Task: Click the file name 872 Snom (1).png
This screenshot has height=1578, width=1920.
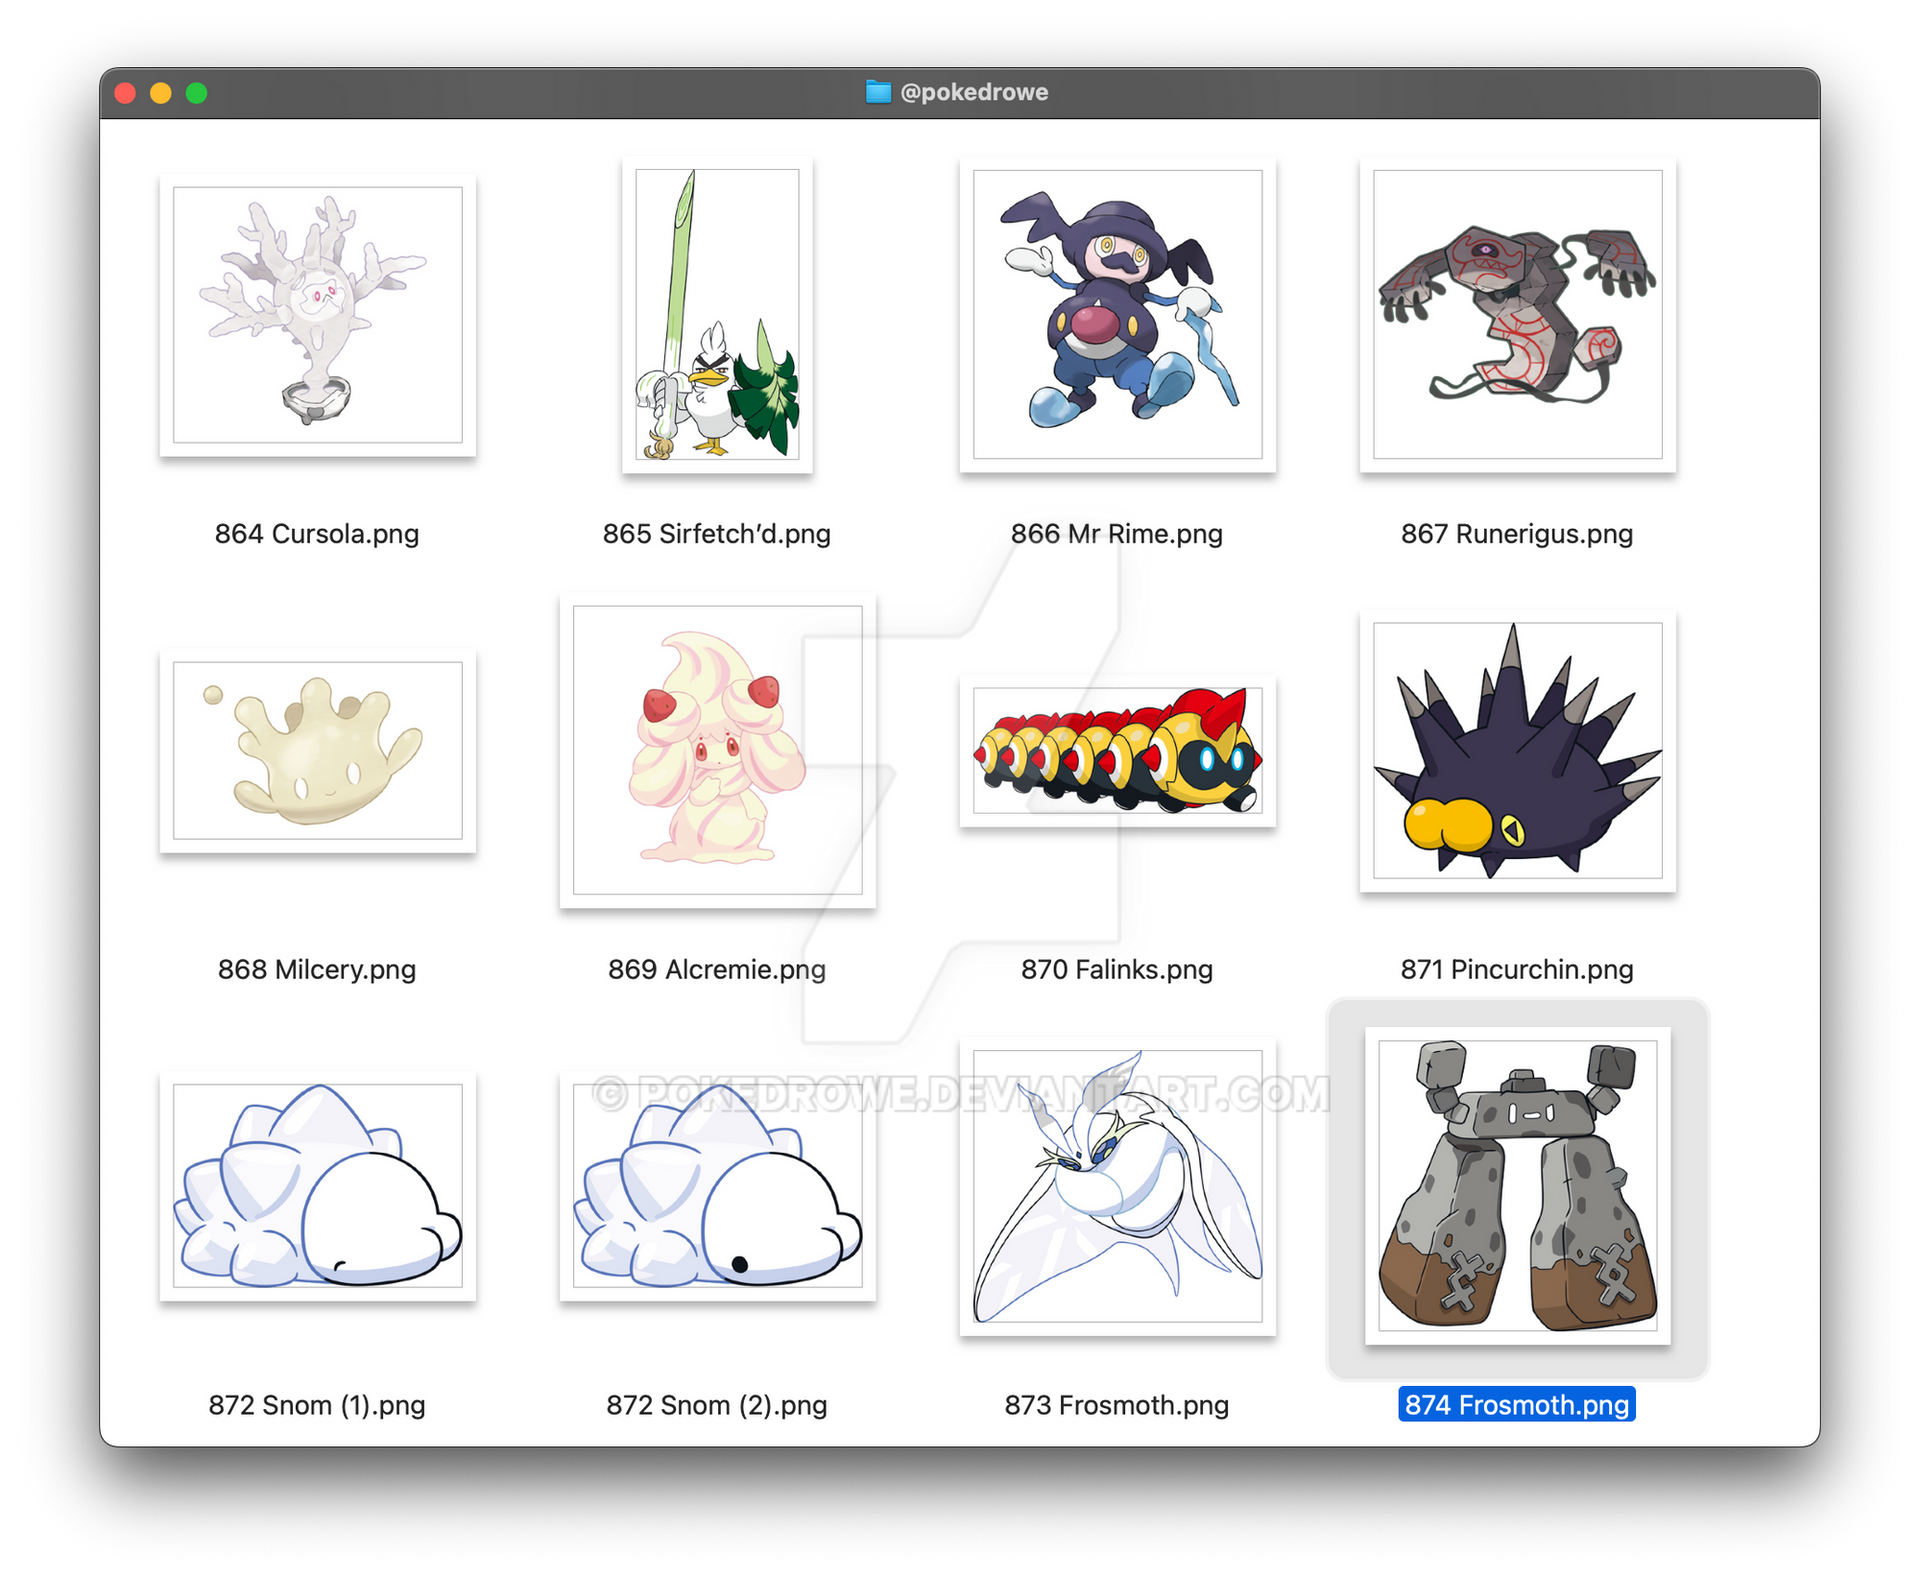Action: pyautogui.click(x=317, y=1405)
